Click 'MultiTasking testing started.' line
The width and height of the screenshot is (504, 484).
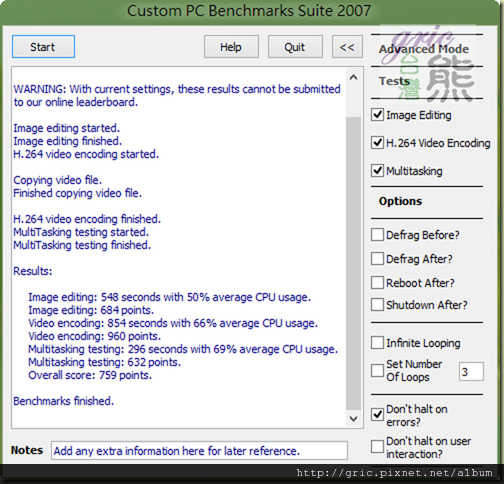(x=81, y=232)
